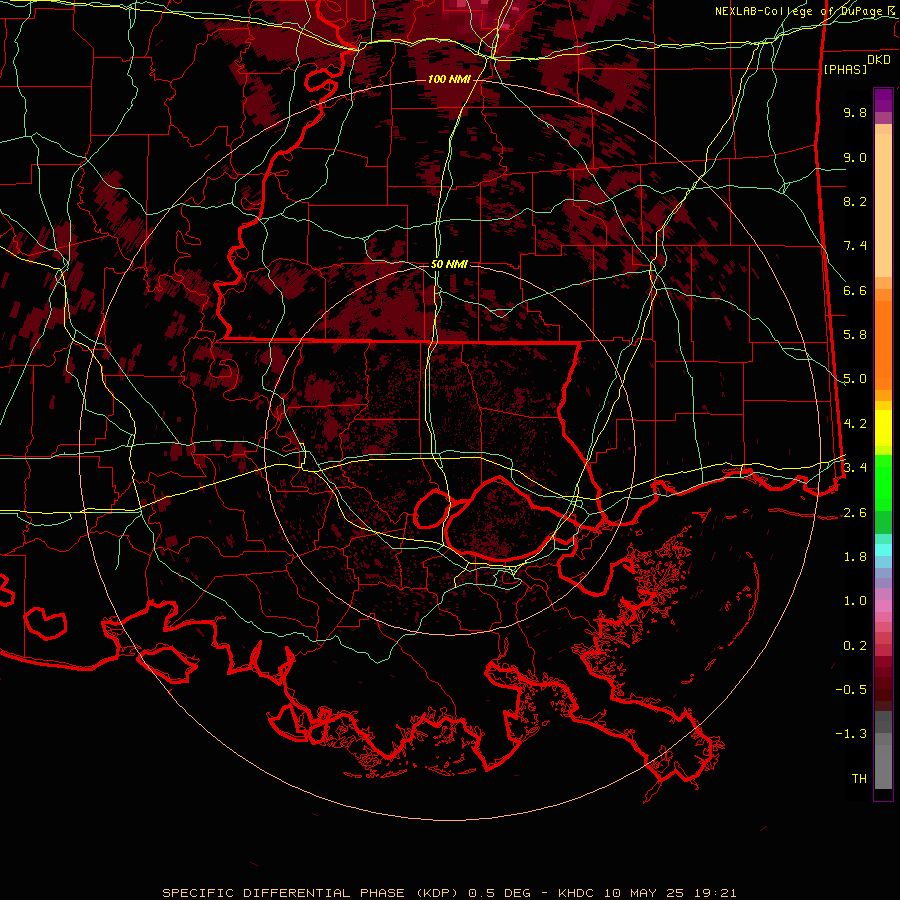The height and width of the screenshot is (900, 900).
Task: Click the 3.4 scale value
Action: (x=855, y=468)
